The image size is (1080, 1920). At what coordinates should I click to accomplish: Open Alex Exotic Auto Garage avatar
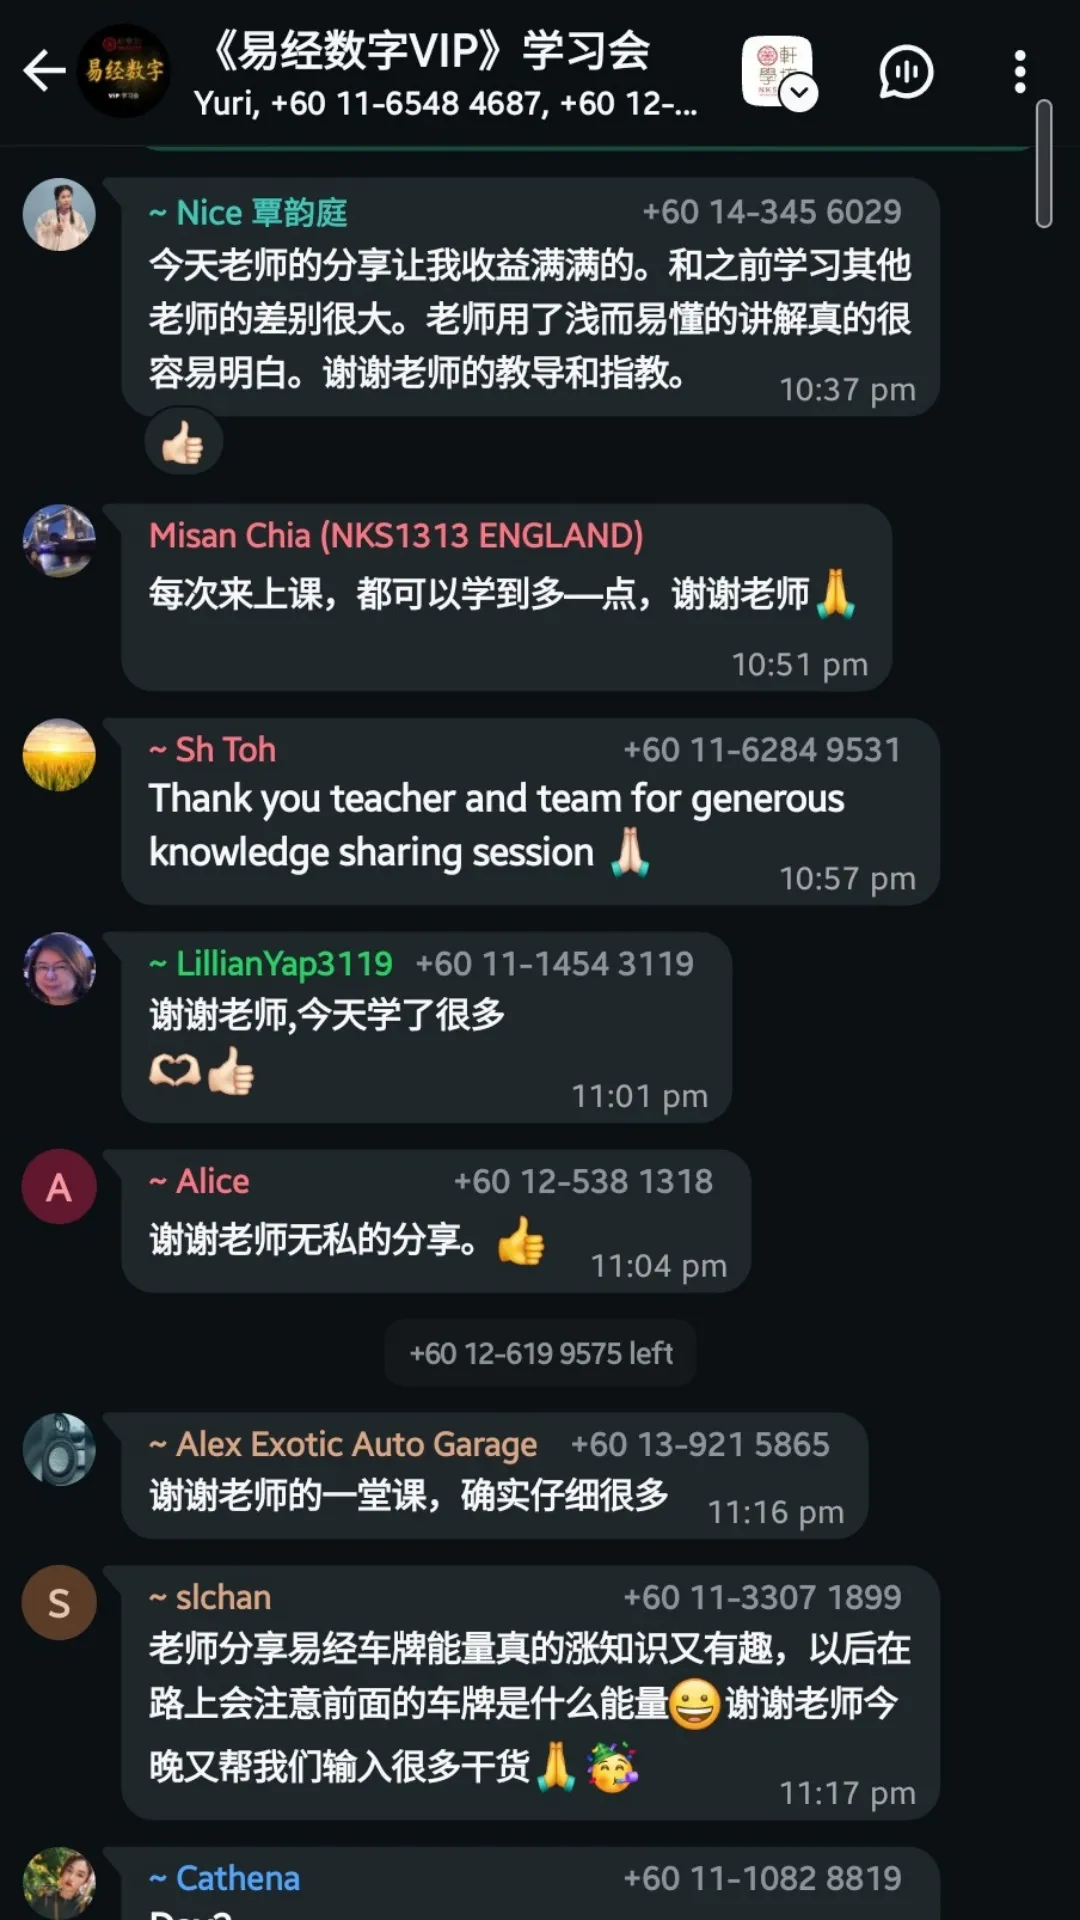pyautogui.click(x=59, y=1449)
